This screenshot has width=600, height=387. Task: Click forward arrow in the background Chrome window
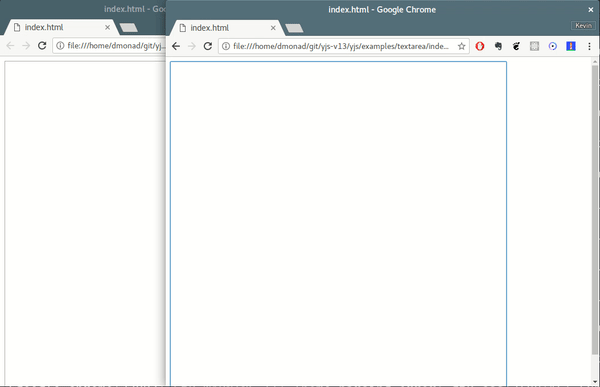pyautogui.click(x=26, y=46)
